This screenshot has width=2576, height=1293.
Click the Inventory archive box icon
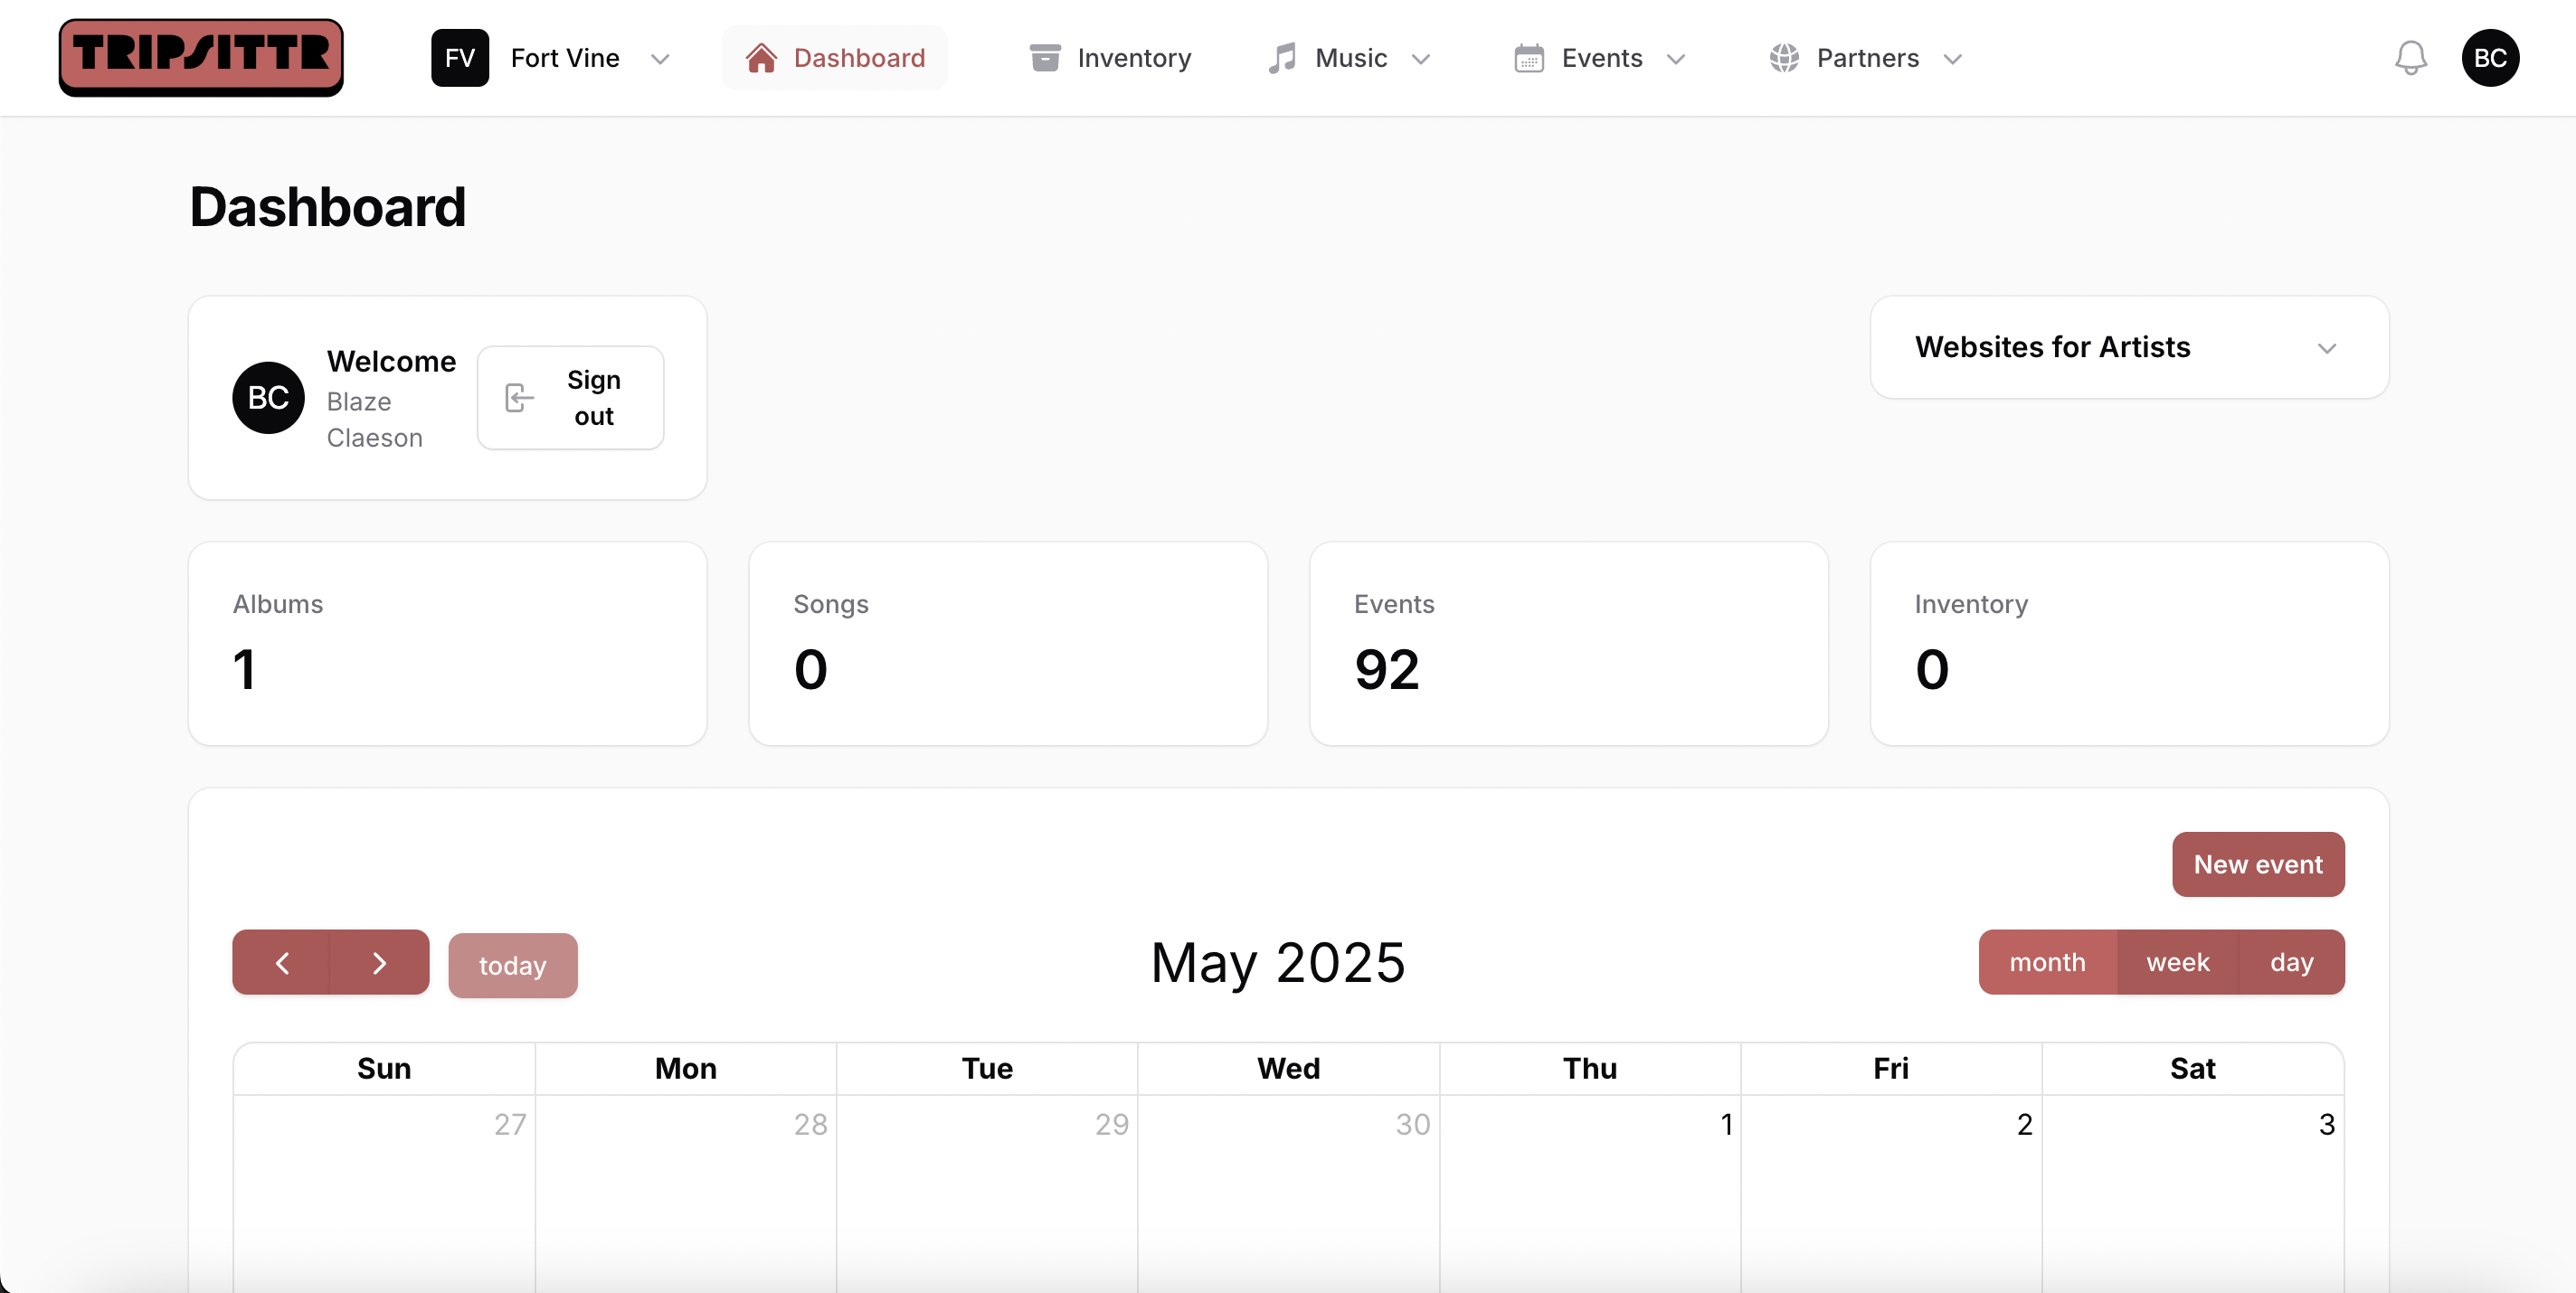1045,58
